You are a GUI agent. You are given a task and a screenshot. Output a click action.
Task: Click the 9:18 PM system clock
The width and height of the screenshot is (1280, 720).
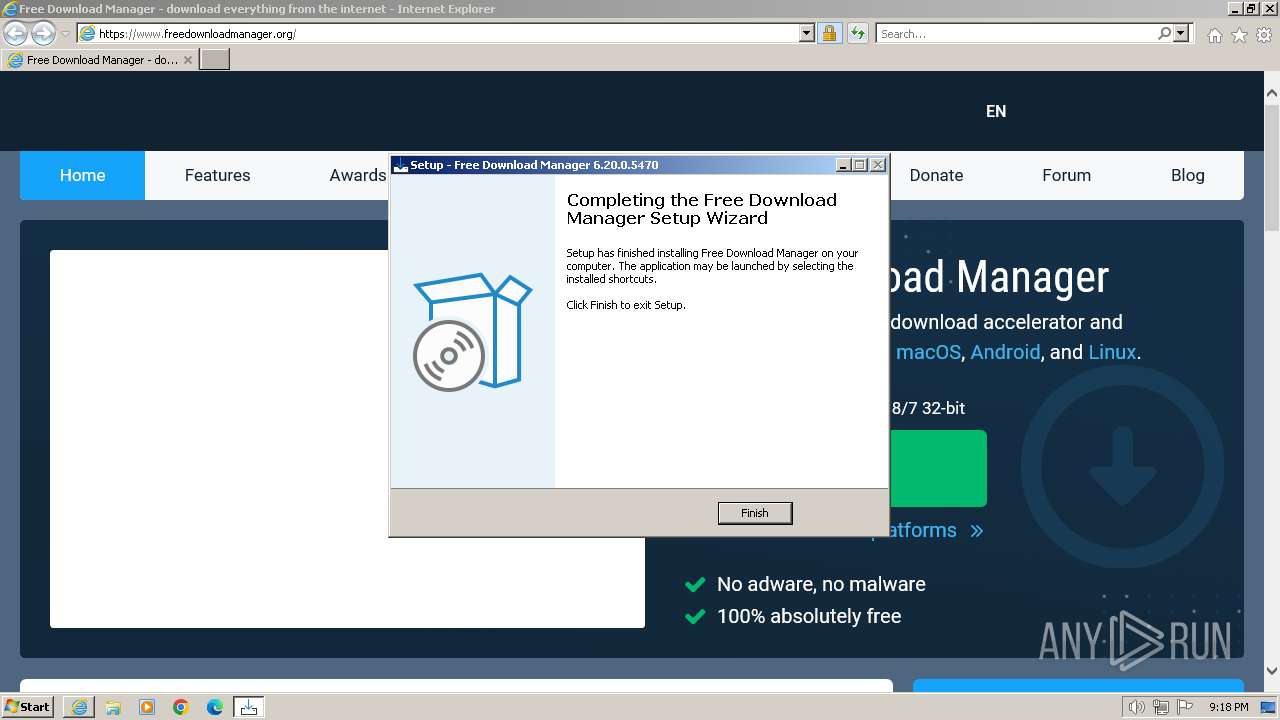click(x=1228, y=707)
